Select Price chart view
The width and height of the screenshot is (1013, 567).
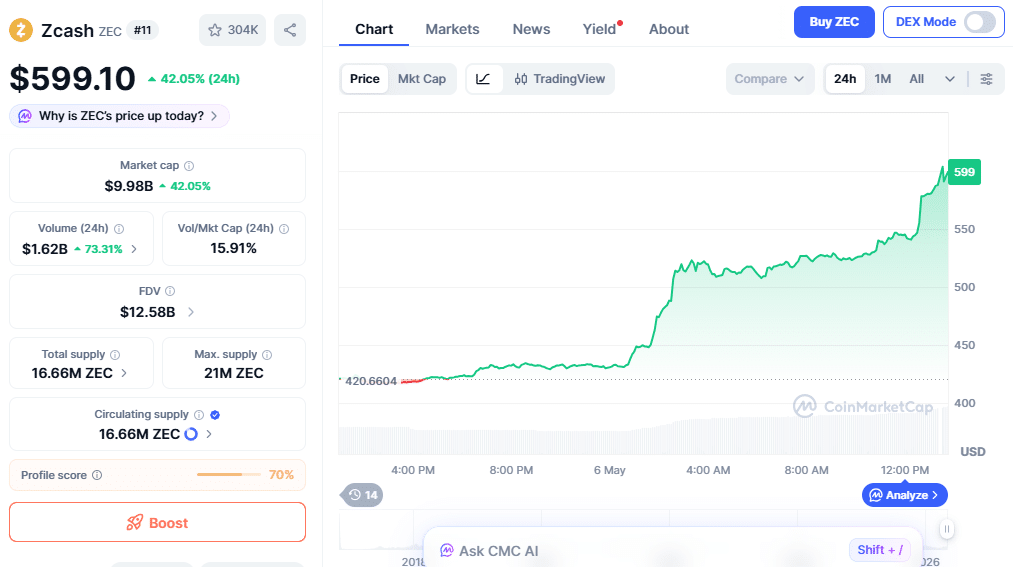[x=364, y=79]
